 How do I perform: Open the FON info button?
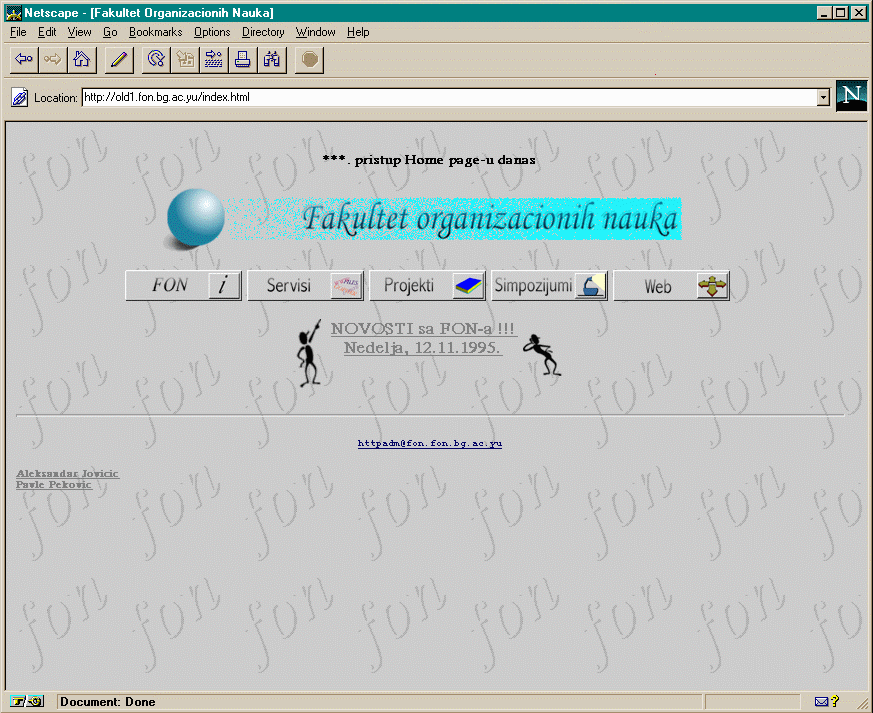(x=183, y=286)
